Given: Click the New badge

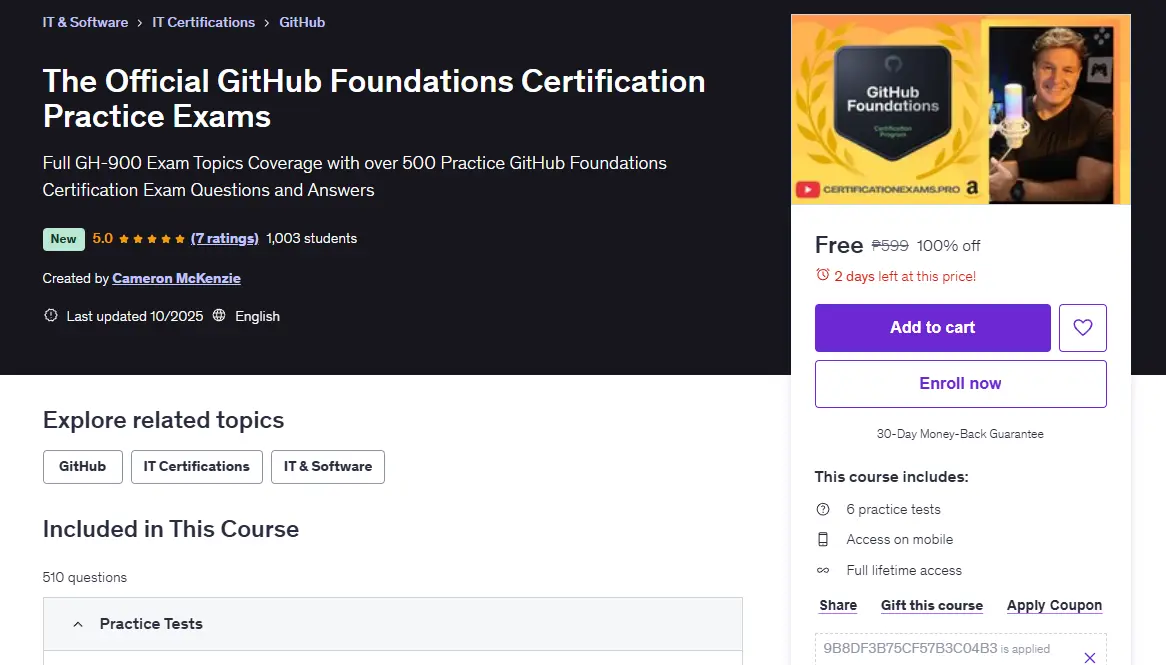Looking at the screenshot, I should (x=63, y=239).
